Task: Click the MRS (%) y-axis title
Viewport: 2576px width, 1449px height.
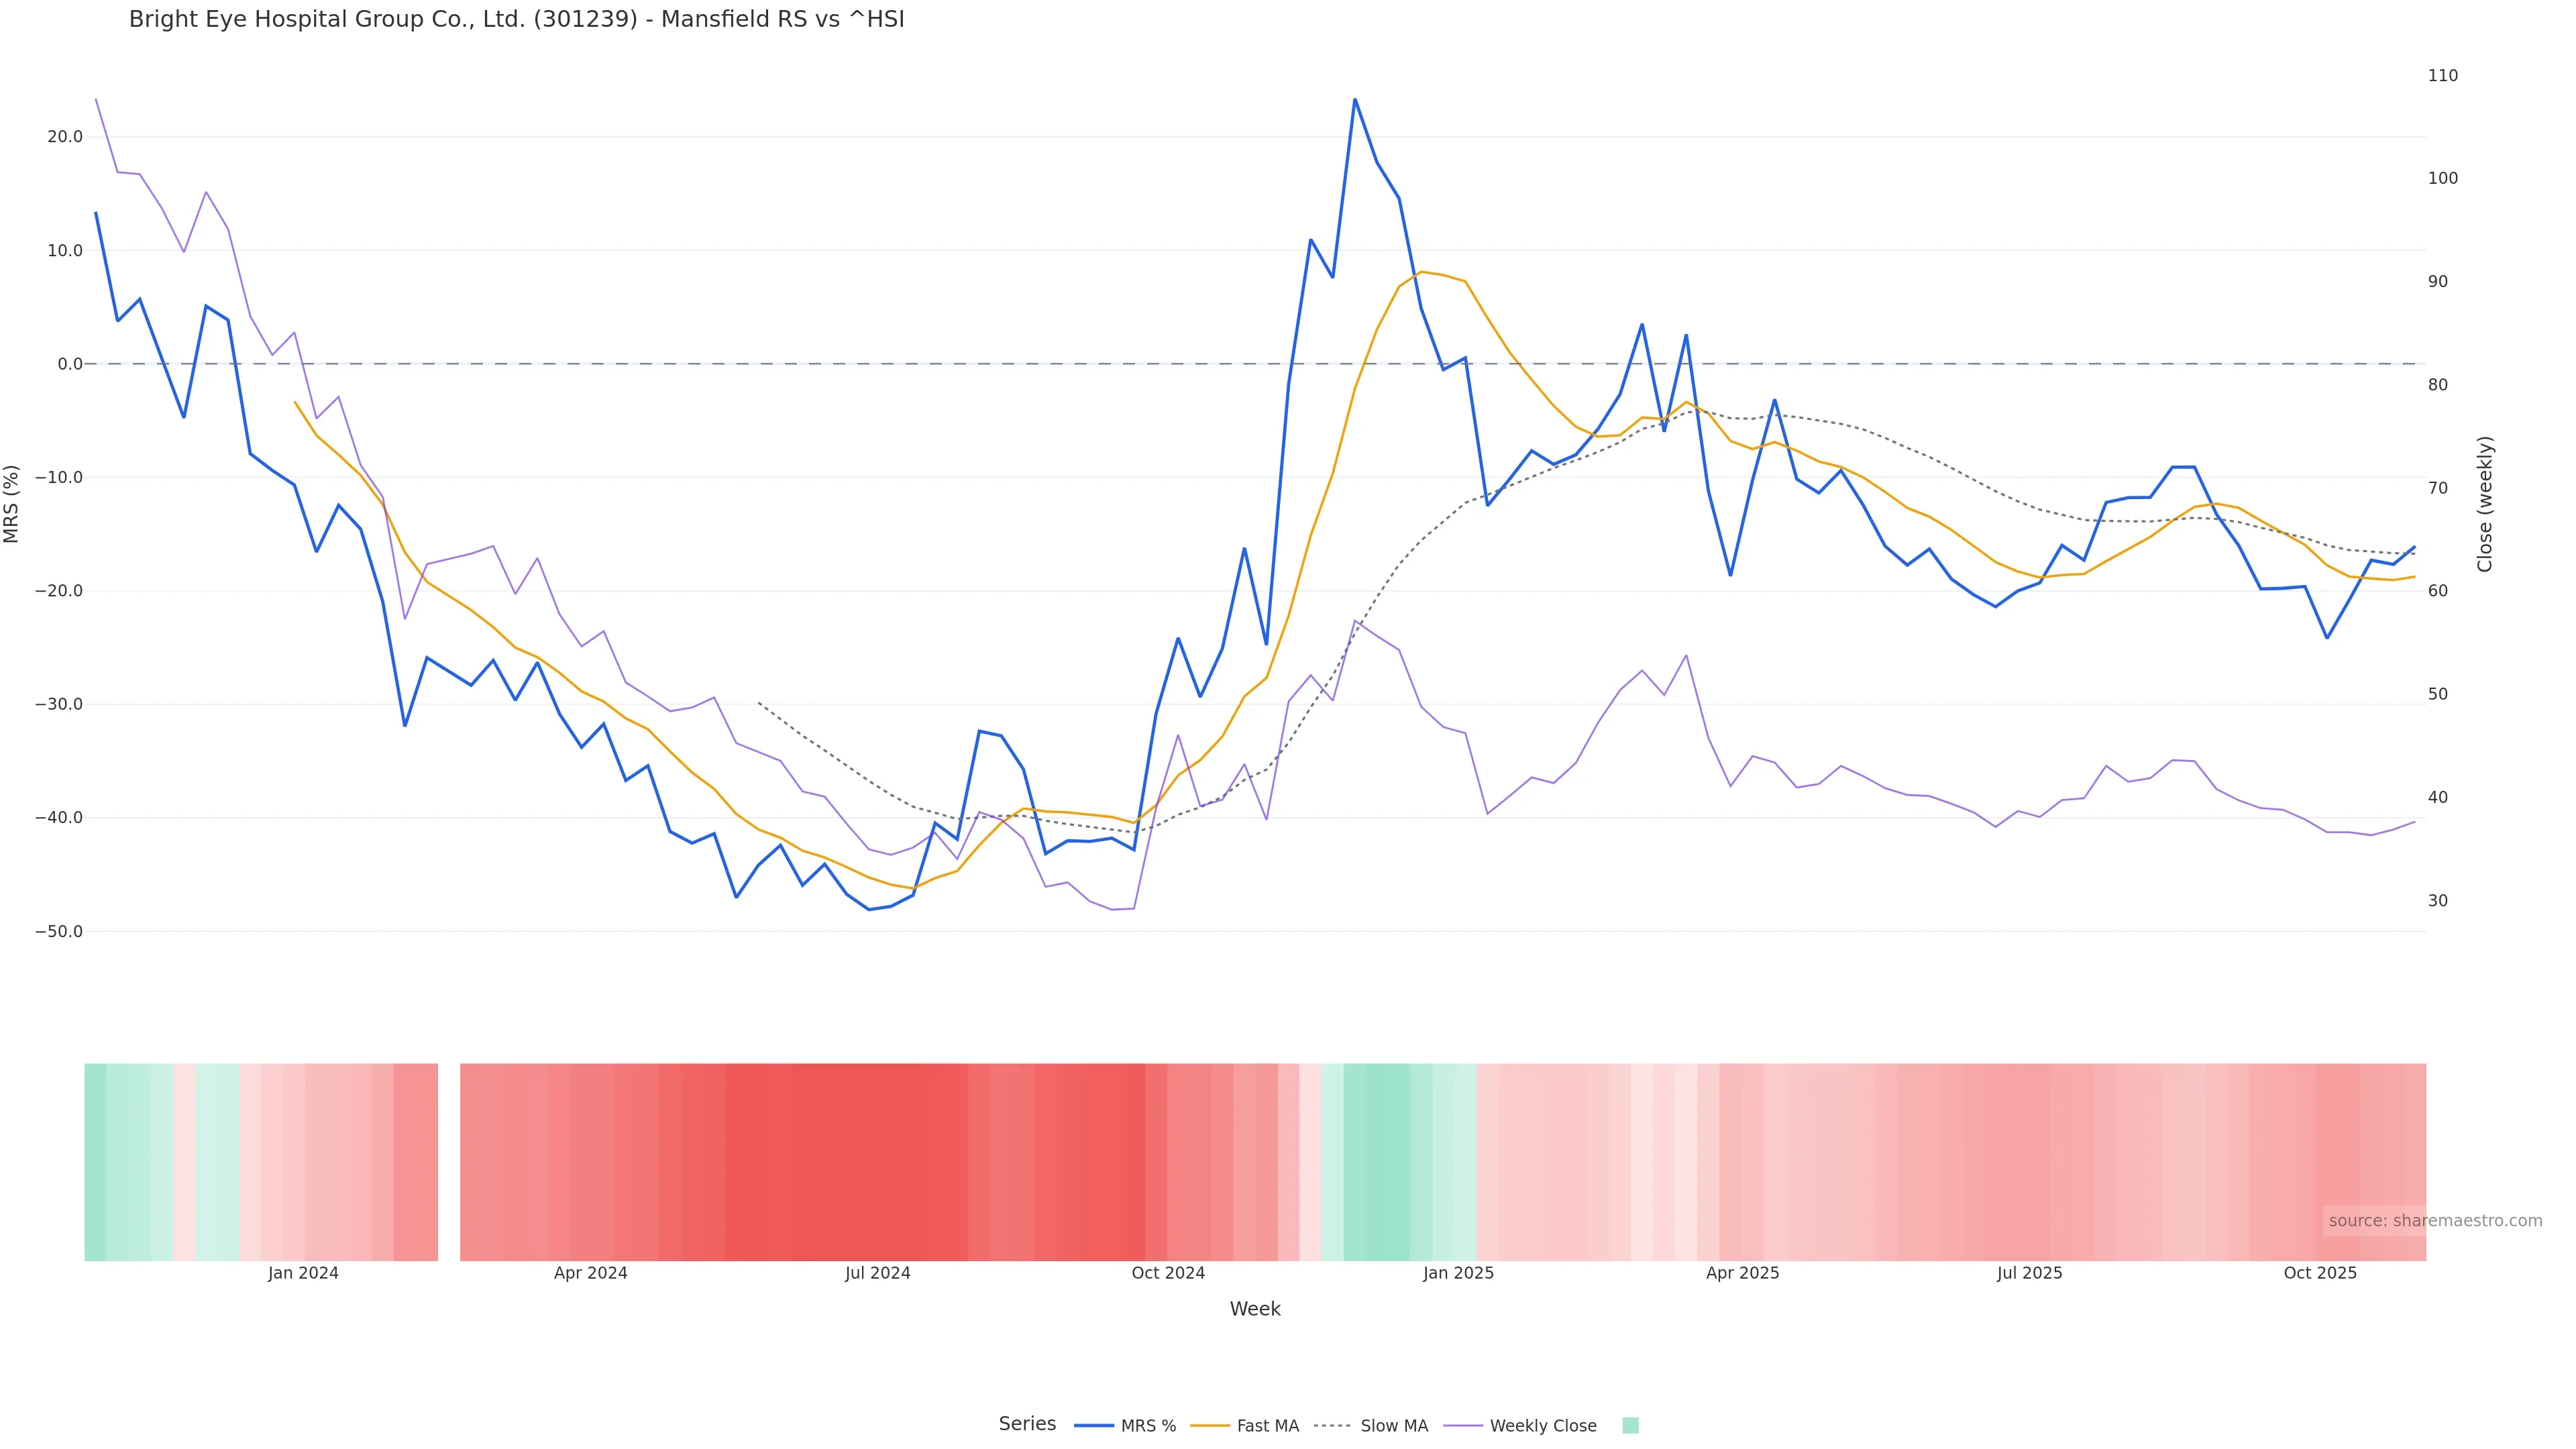Action: coord(11,504)
